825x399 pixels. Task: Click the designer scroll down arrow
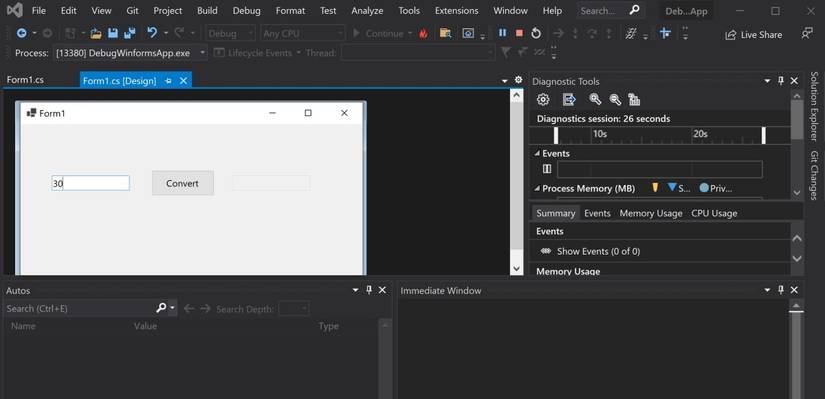click(516, 268)
